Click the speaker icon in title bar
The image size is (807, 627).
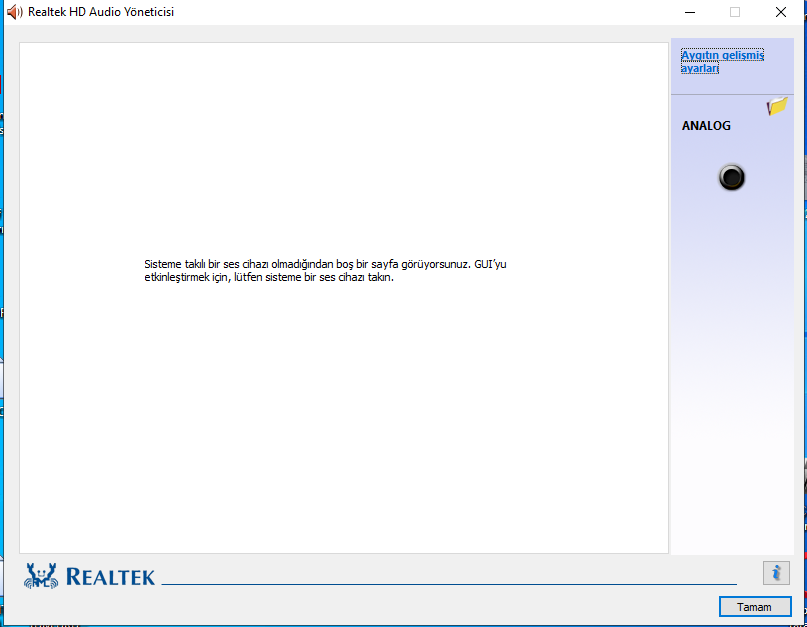pos(14,12)
